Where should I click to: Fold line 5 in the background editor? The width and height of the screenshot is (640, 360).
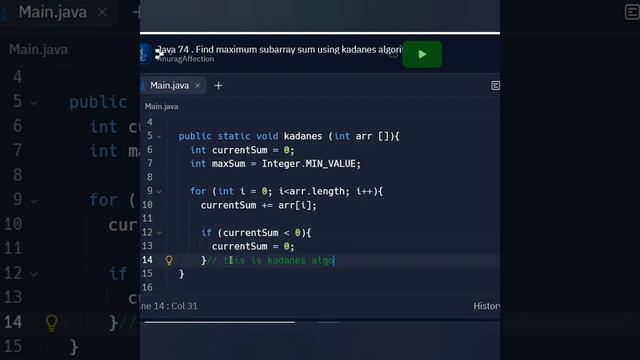coord(34,102)
